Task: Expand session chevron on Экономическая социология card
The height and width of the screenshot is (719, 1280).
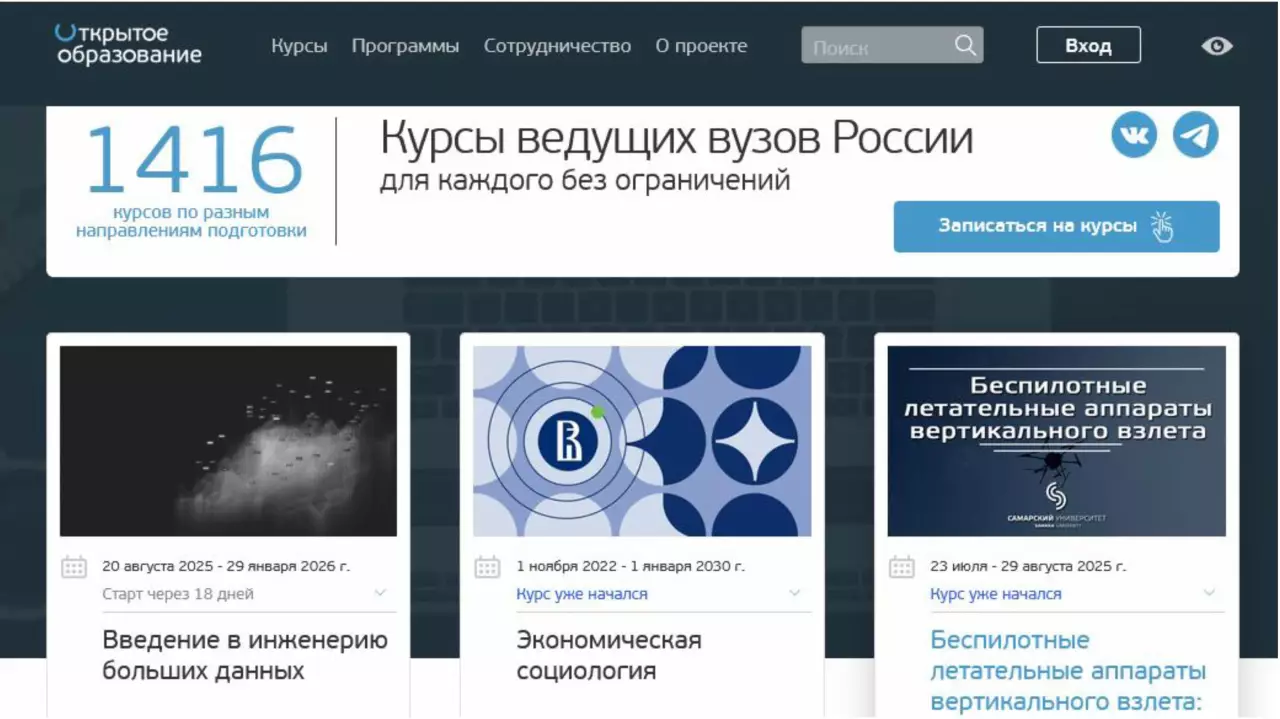Action: pyautogui.click(x=794, y=593)
